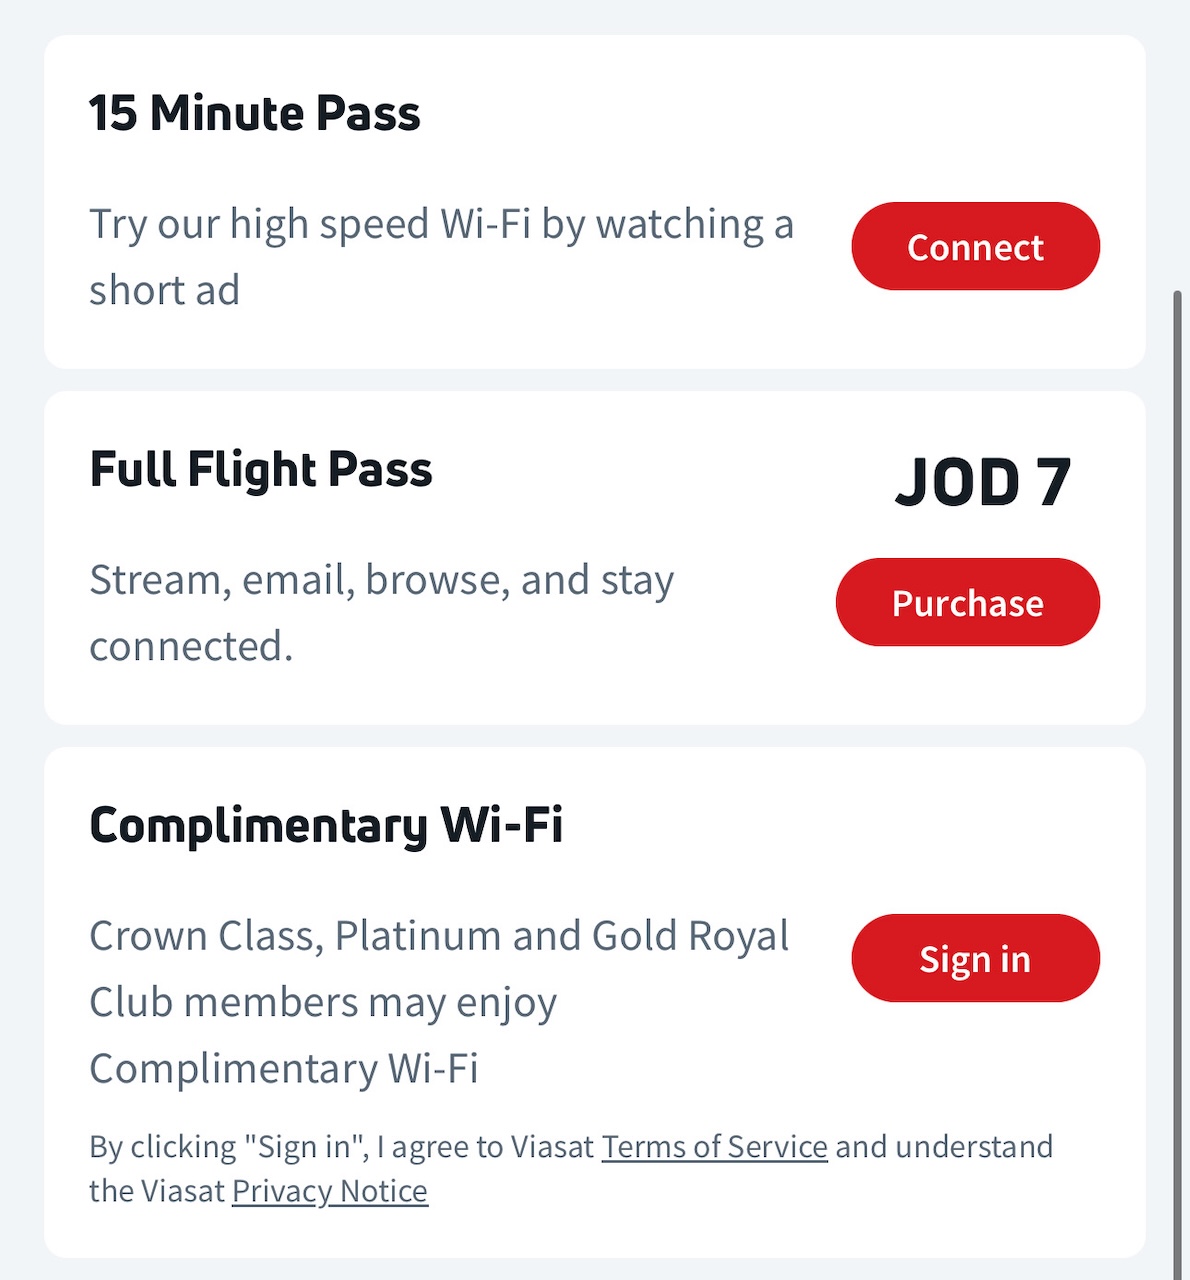The height and width of the screenshot is (1280, 1190).
Task: Purchase the Full Flight Pass
Action: tap(967, 602)
